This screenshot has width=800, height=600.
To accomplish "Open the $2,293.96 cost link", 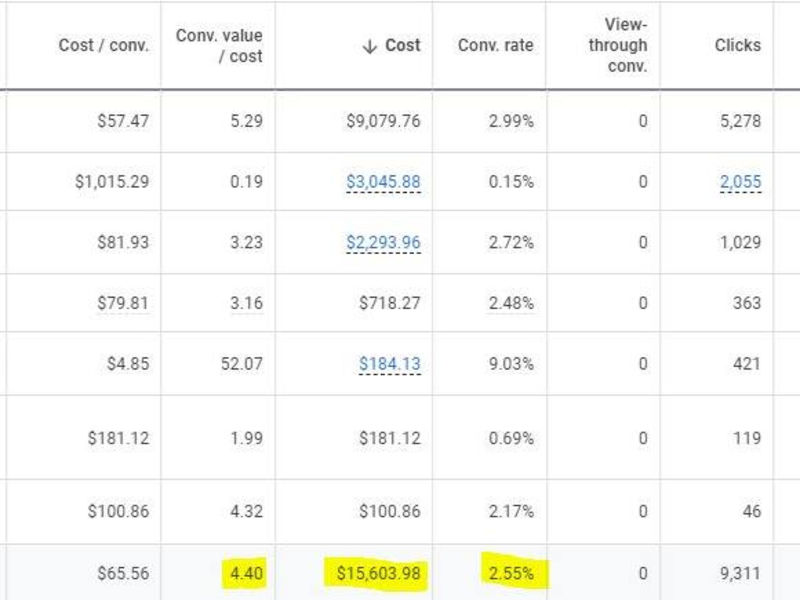I will point(383,242).
